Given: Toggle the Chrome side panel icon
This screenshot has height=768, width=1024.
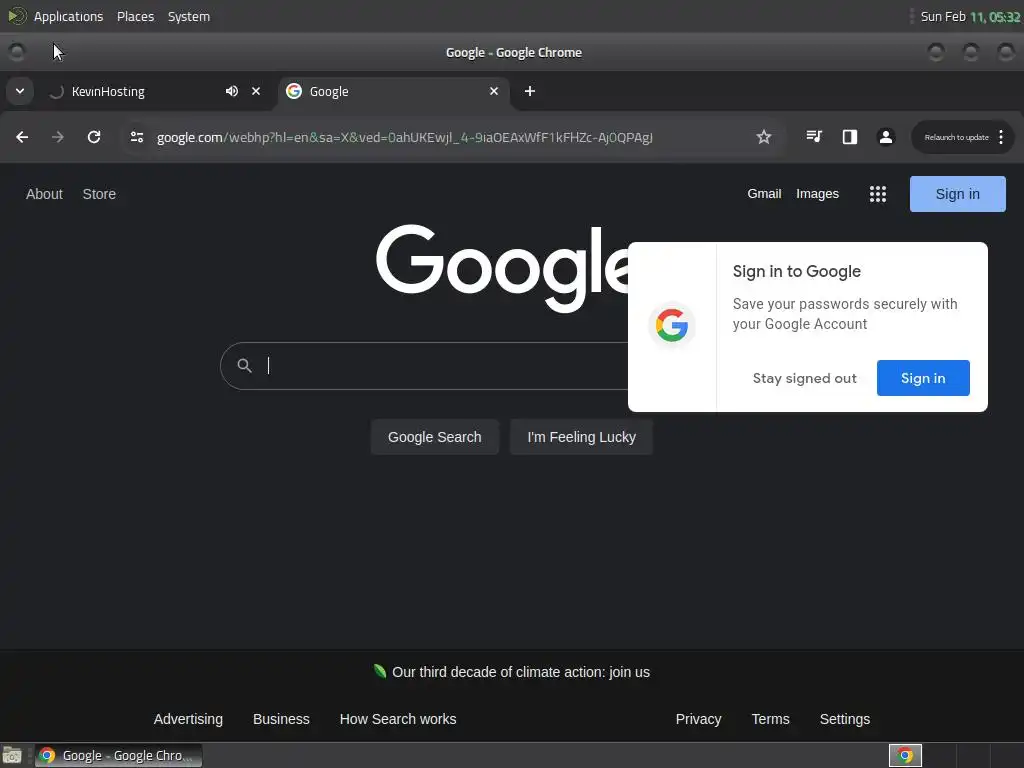Looking at the screenshot, I should pyautogui.click(x=850, y=136).
